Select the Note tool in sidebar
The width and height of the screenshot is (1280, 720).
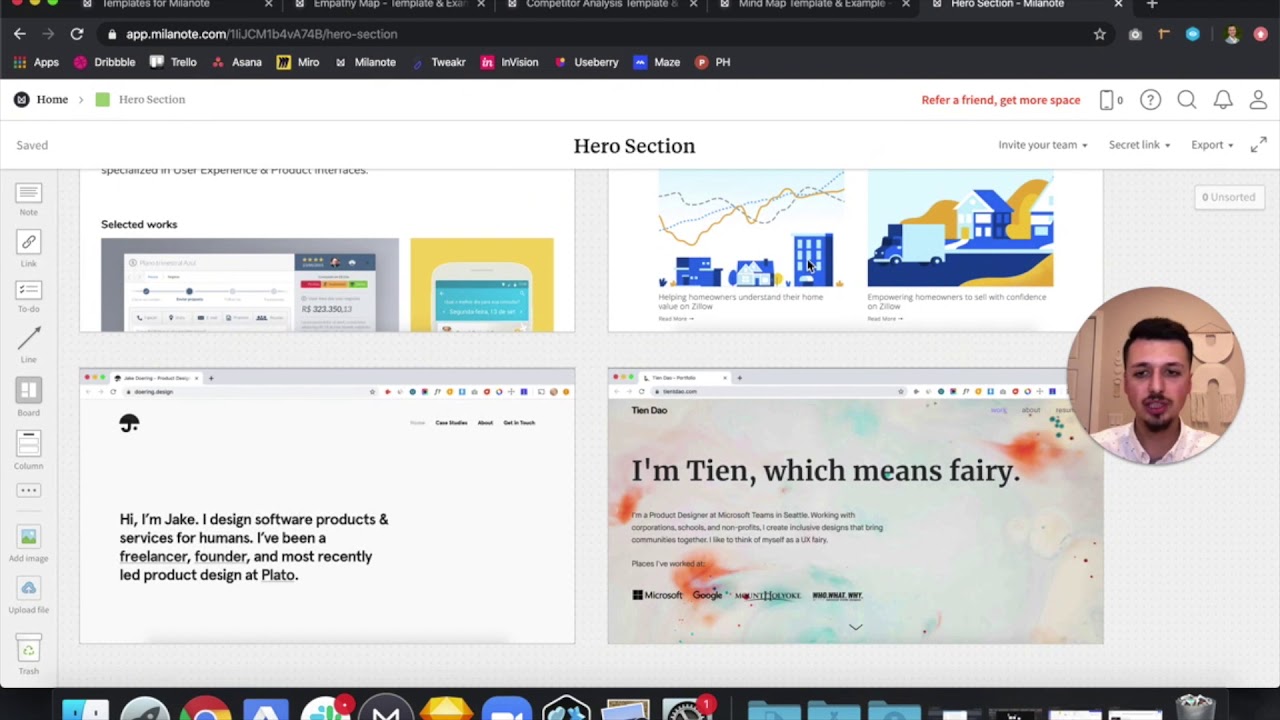point(28,198)
